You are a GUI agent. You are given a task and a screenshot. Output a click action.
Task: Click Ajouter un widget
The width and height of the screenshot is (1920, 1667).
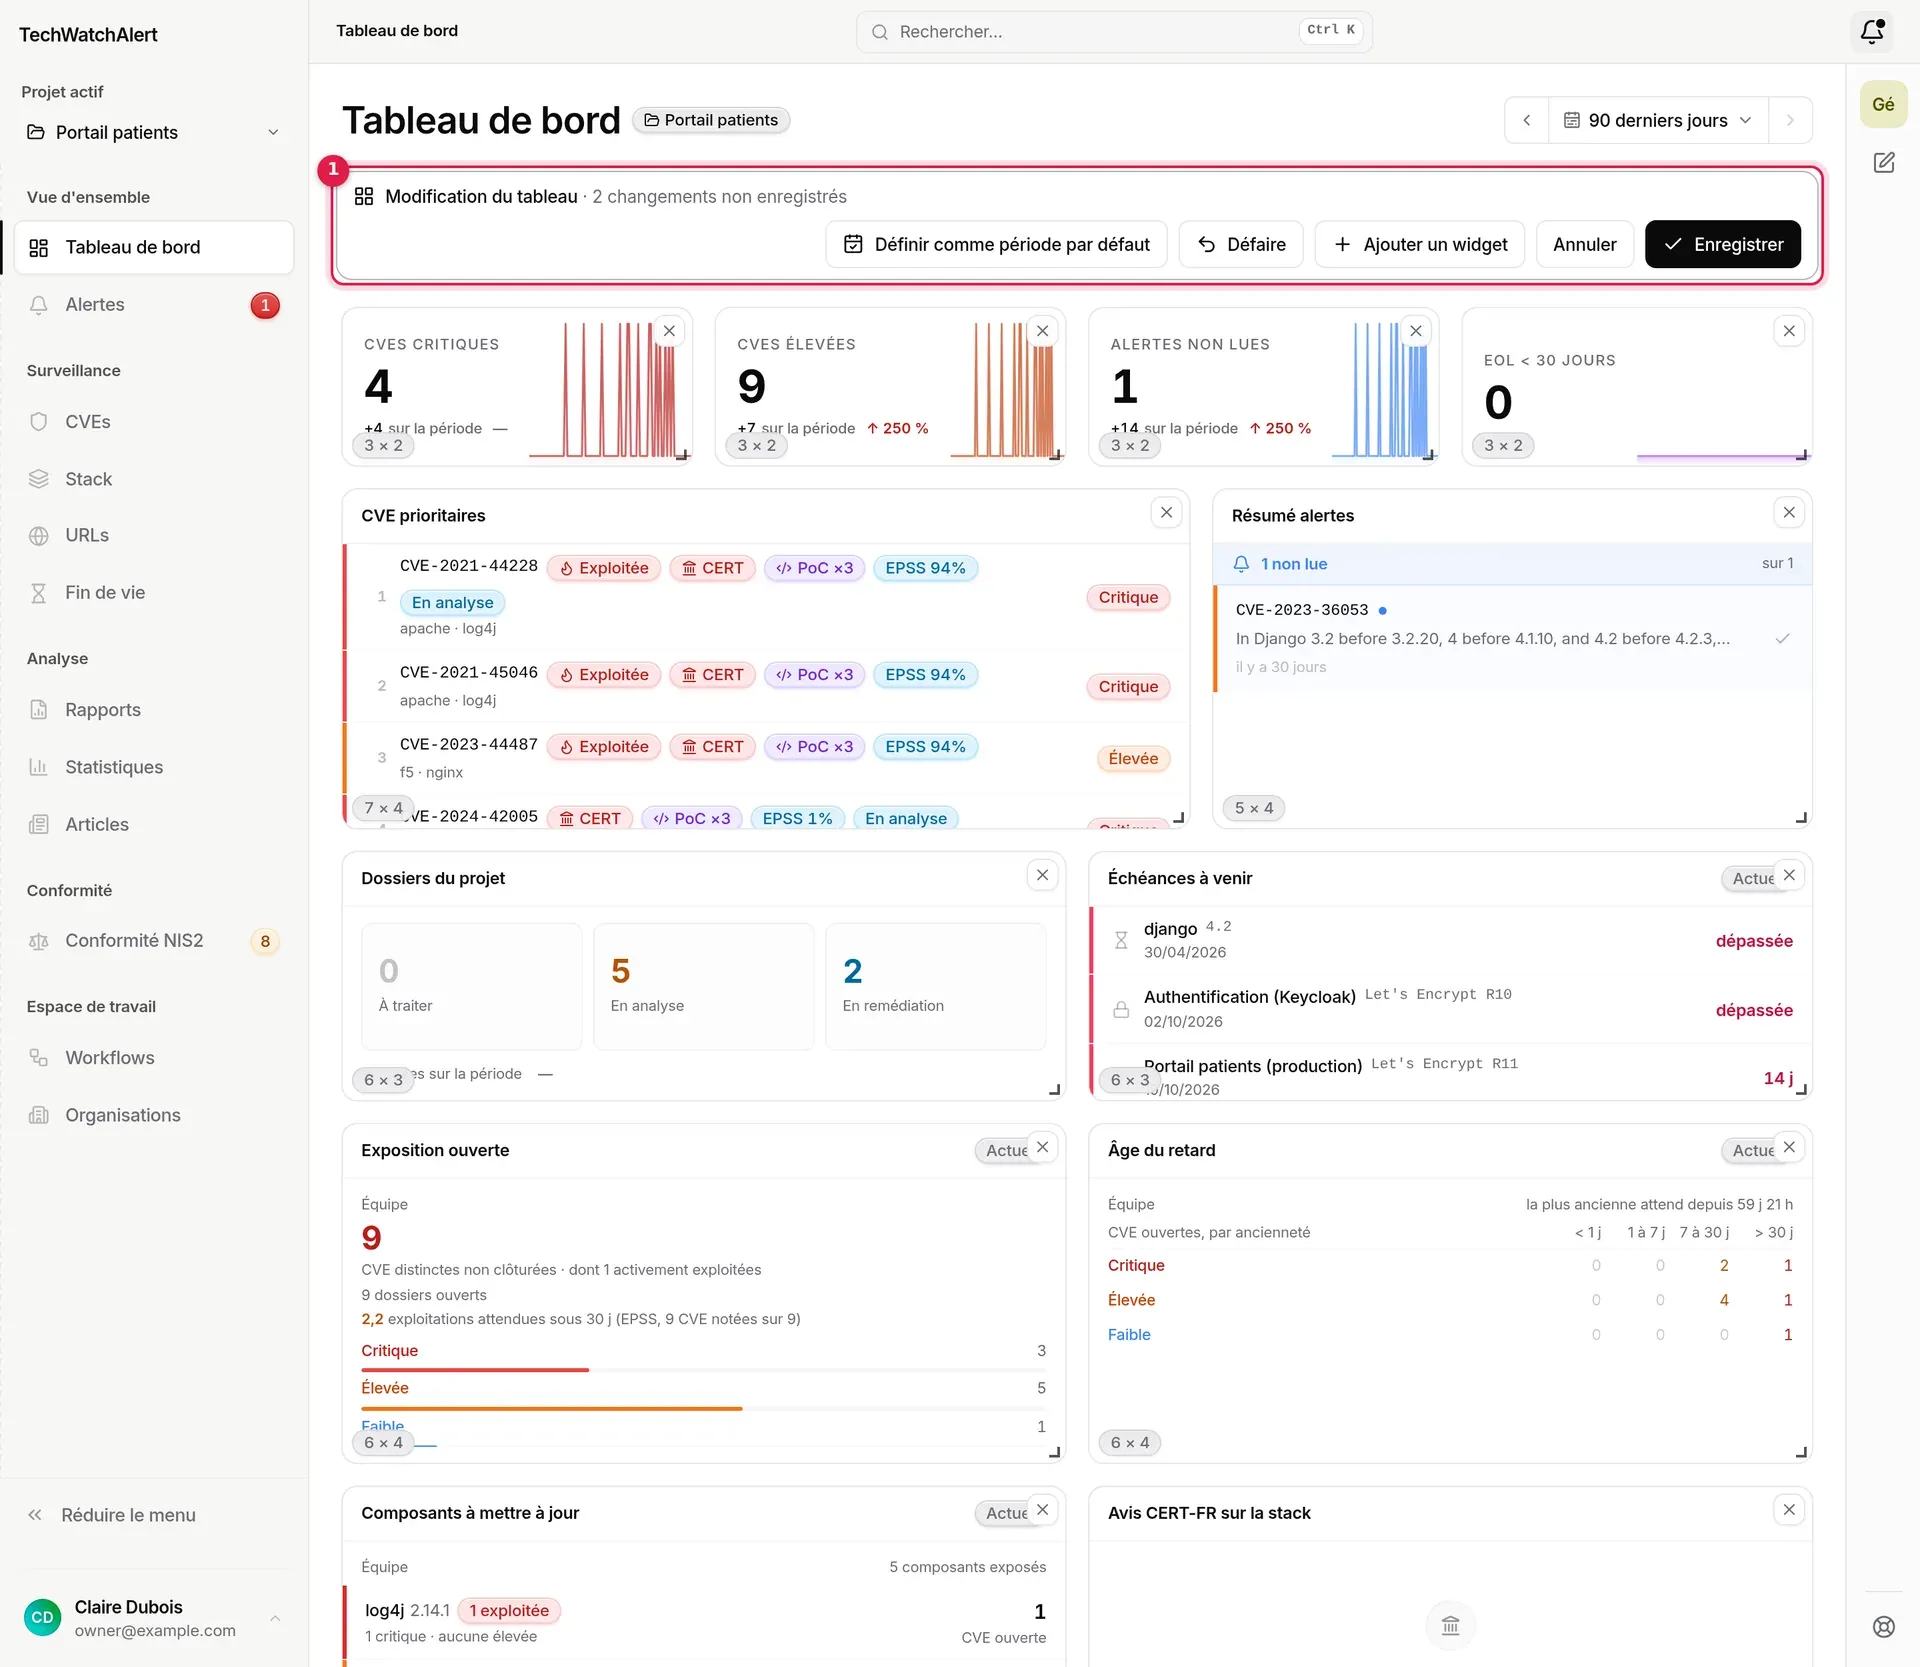(1420, 244)
